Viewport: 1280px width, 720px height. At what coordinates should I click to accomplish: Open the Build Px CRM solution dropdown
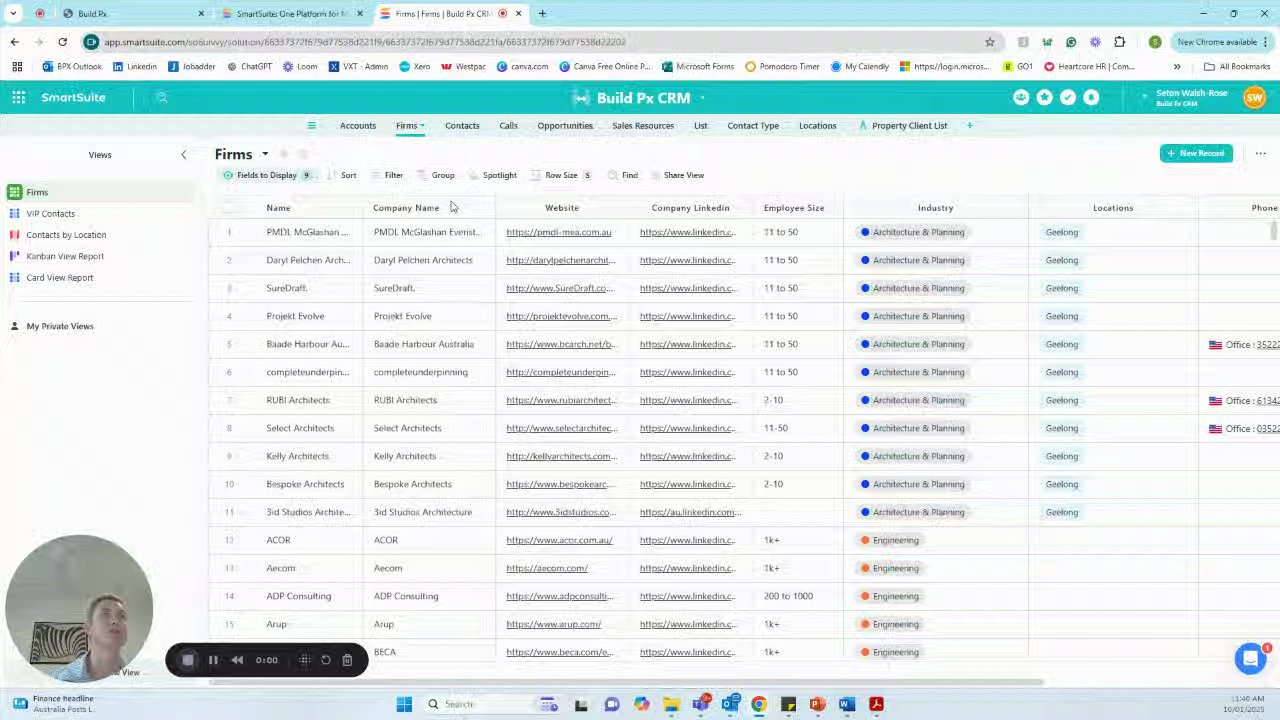pyautogui.click(x=702, y=98)
